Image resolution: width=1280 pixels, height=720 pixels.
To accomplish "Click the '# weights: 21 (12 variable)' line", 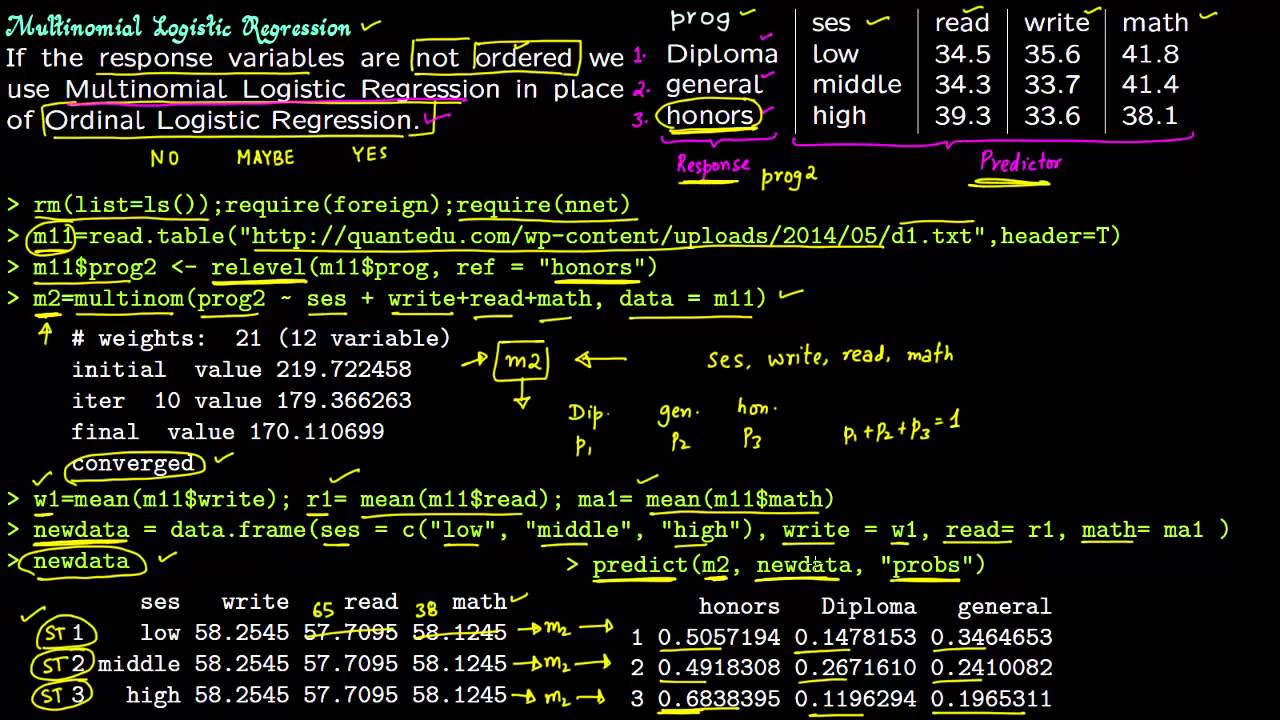I will click(x=261, y=338).
